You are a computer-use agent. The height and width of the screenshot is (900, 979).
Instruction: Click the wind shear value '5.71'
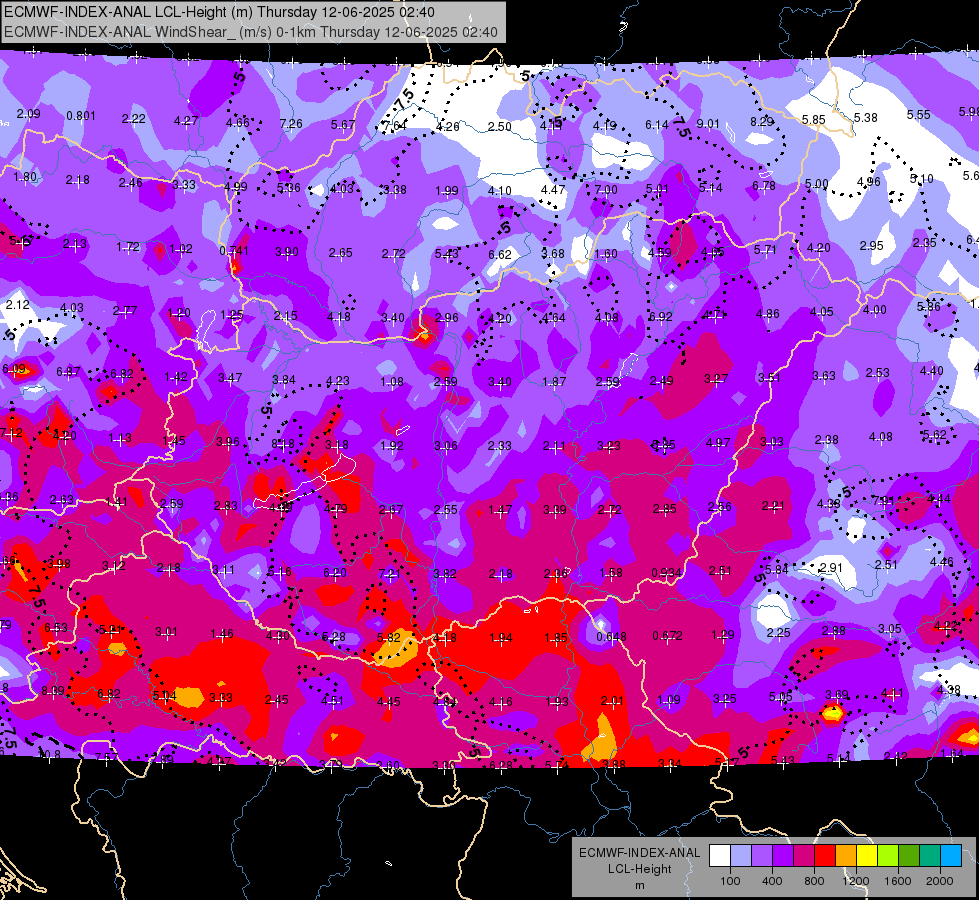click(765, 250)
